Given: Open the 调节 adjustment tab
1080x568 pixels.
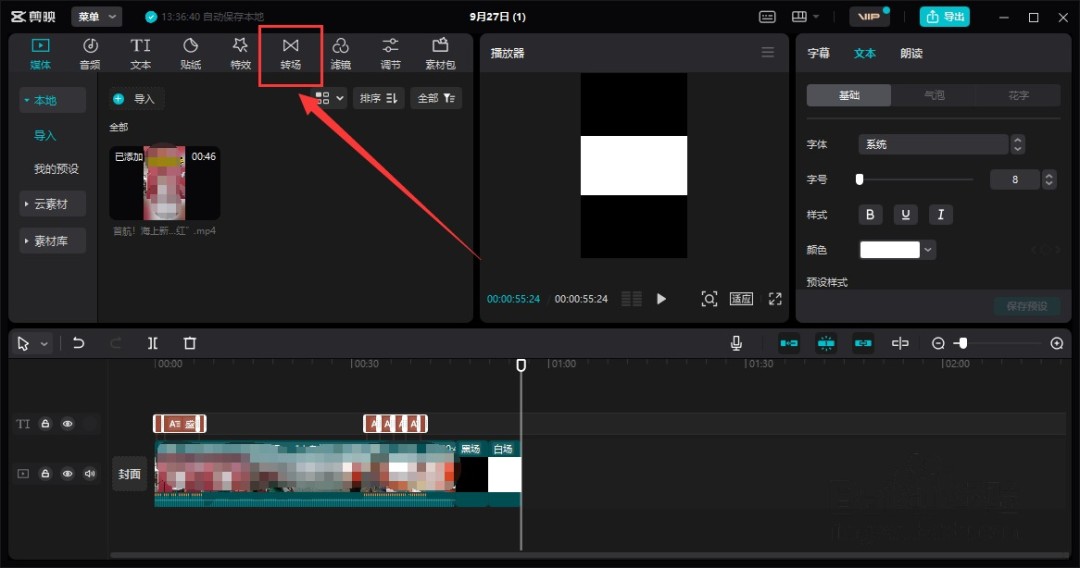Looking at the screenshot, I should [391, 54].
